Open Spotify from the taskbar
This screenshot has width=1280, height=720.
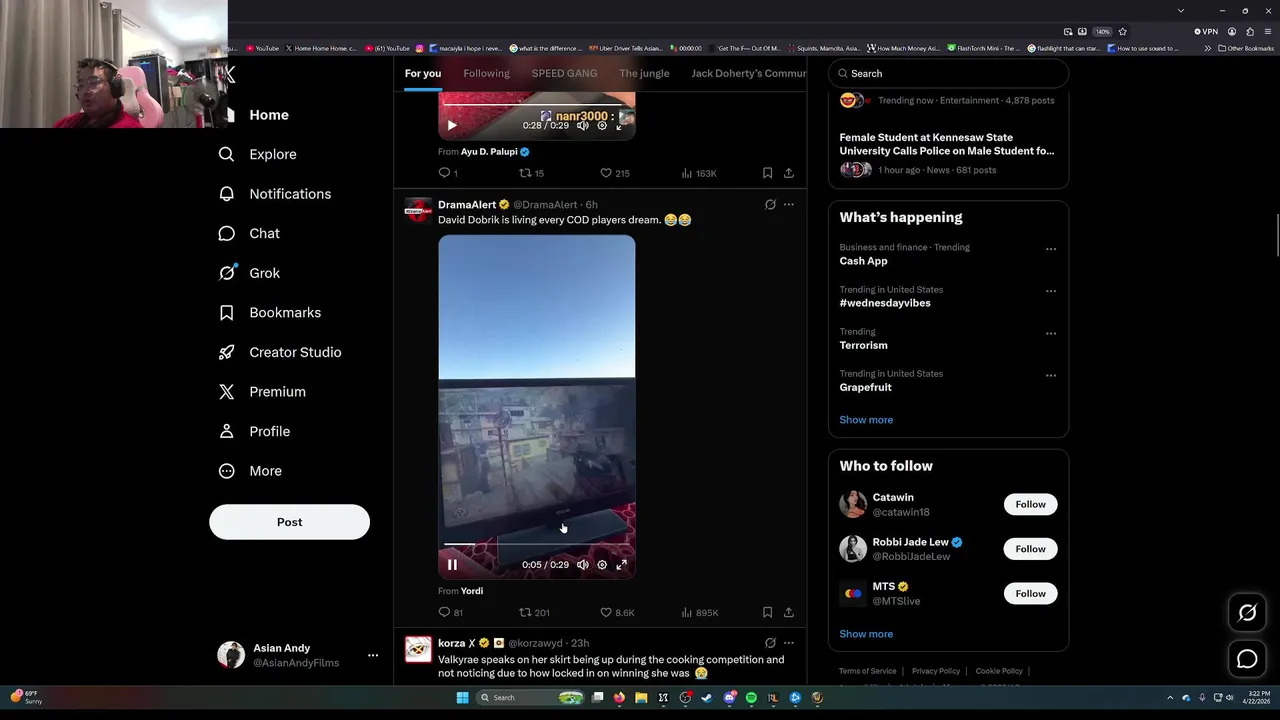tap(751, 698)
